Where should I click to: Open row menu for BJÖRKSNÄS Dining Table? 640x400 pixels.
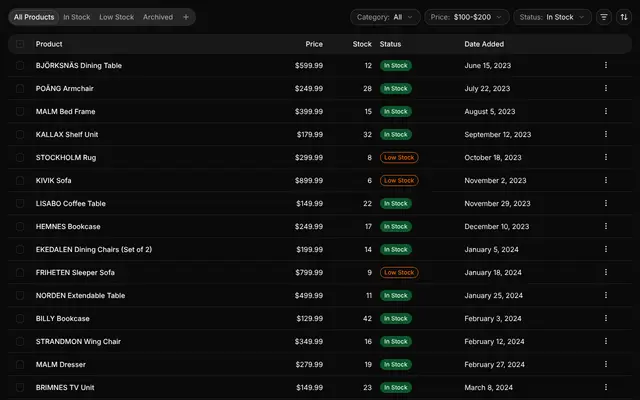pyautogui.click(x=606, y=65)
